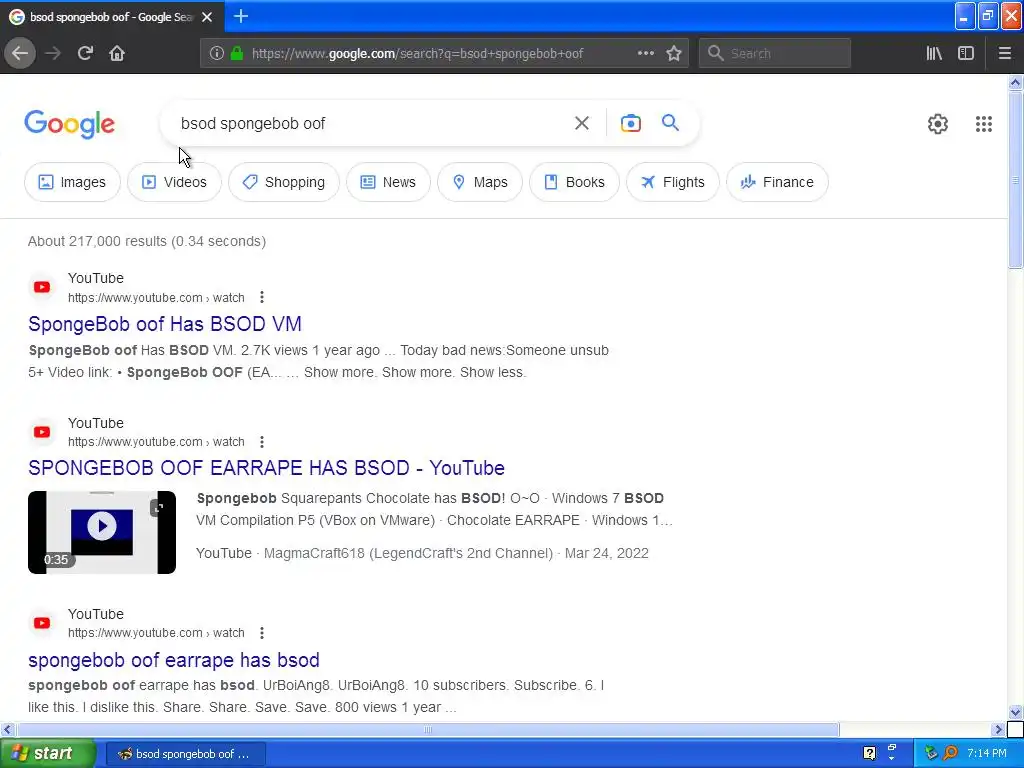Click the help question mark tray icon

coord(869,754)
